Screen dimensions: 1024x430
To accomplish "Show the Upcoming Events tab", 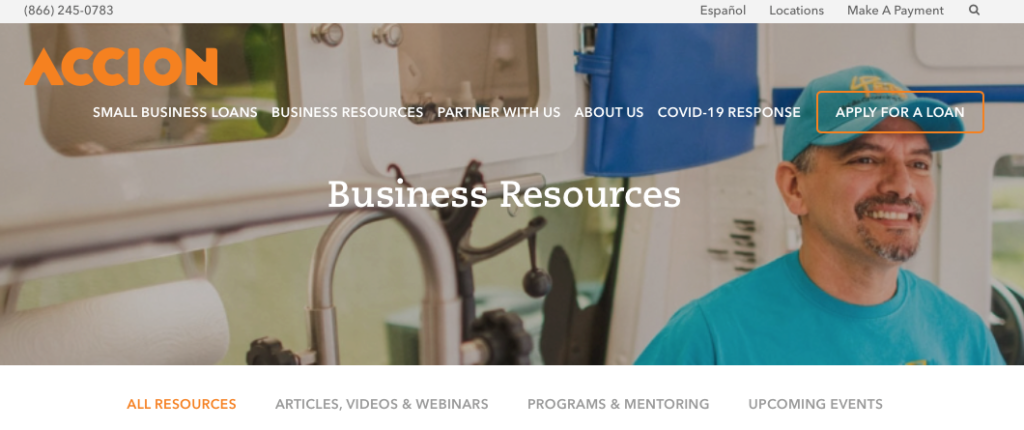I will coord(815,404).
